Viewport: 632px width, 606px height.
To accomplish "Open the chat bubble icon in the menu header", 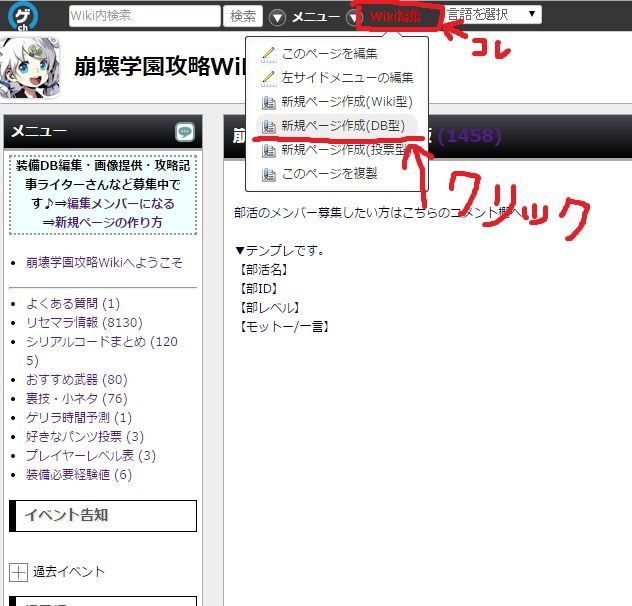I will tap(184, 132).
